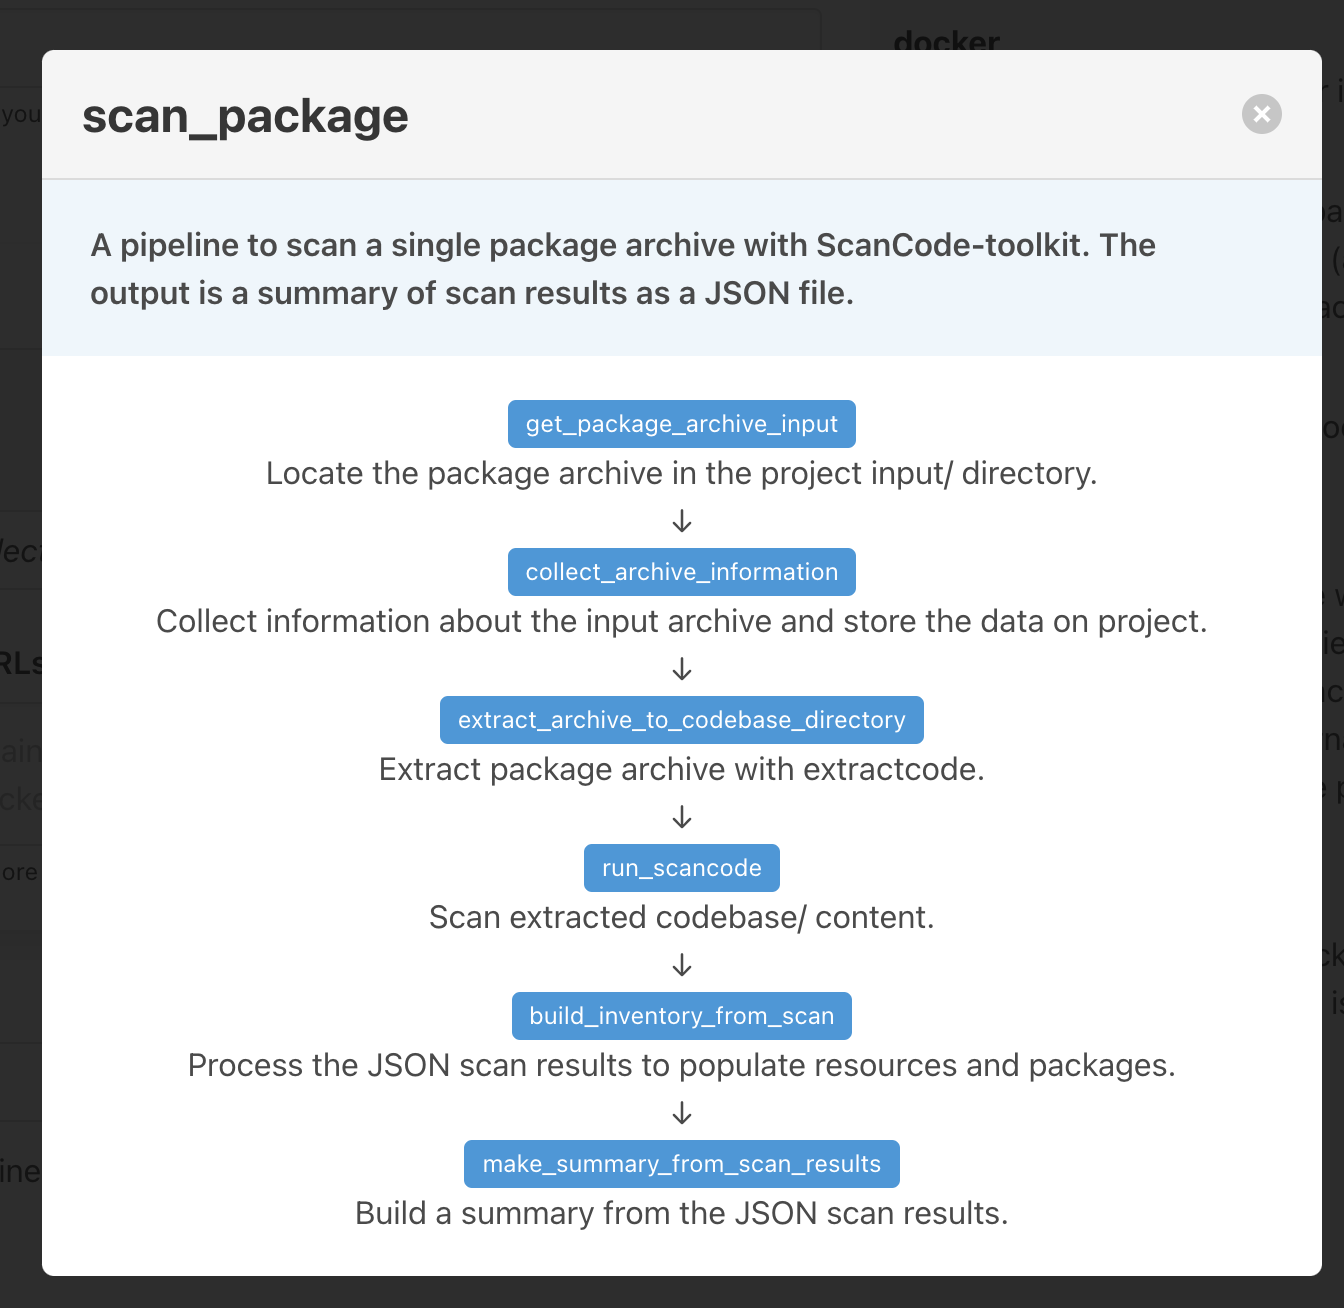The width and height of the screenshot is (1344, 1308).
Task: Click the arrow leading to make_summary_from_scan_results
Action: click(681, 1112)
